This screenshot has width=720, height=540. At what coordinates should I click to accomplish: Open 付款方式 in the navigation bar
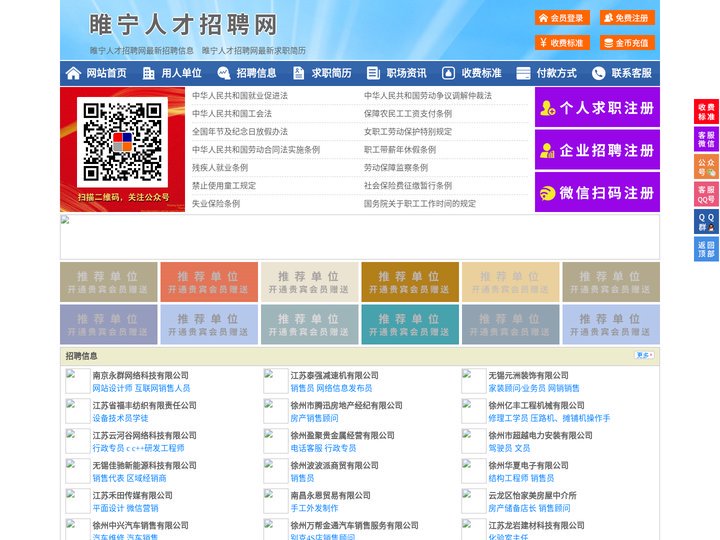pyautogui.click(x=557, y=73)
